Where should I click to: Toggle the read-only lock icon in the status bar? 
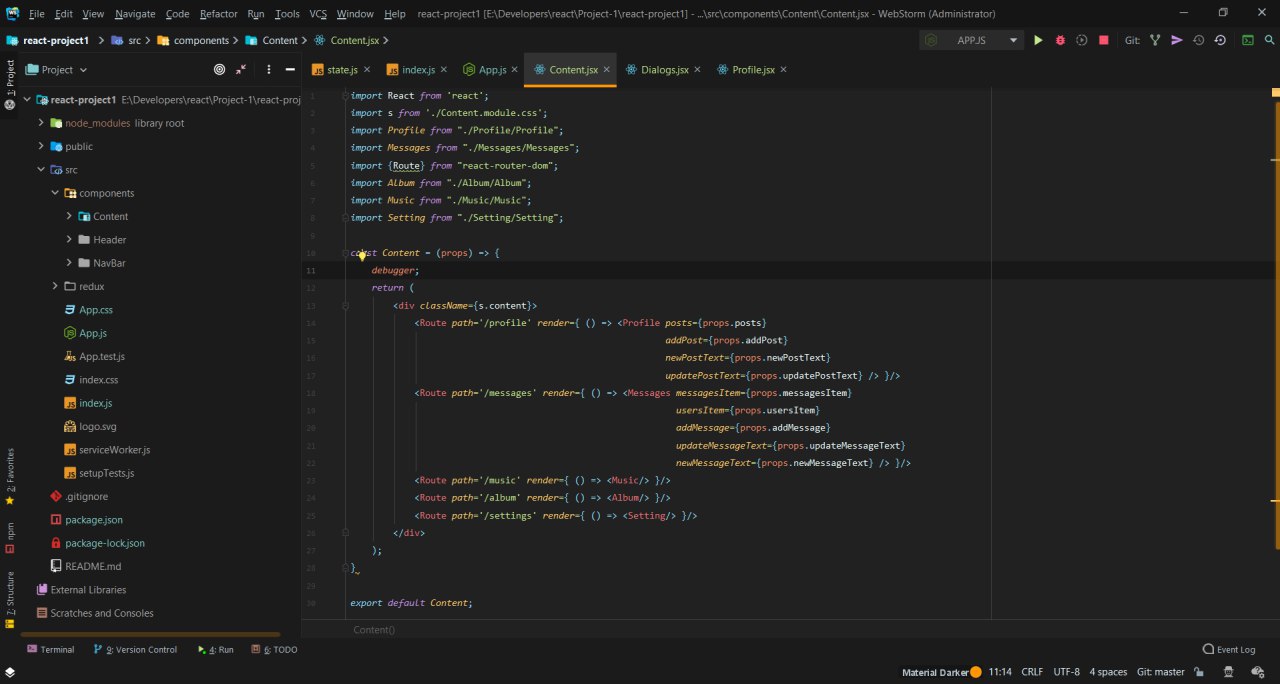1200,672
